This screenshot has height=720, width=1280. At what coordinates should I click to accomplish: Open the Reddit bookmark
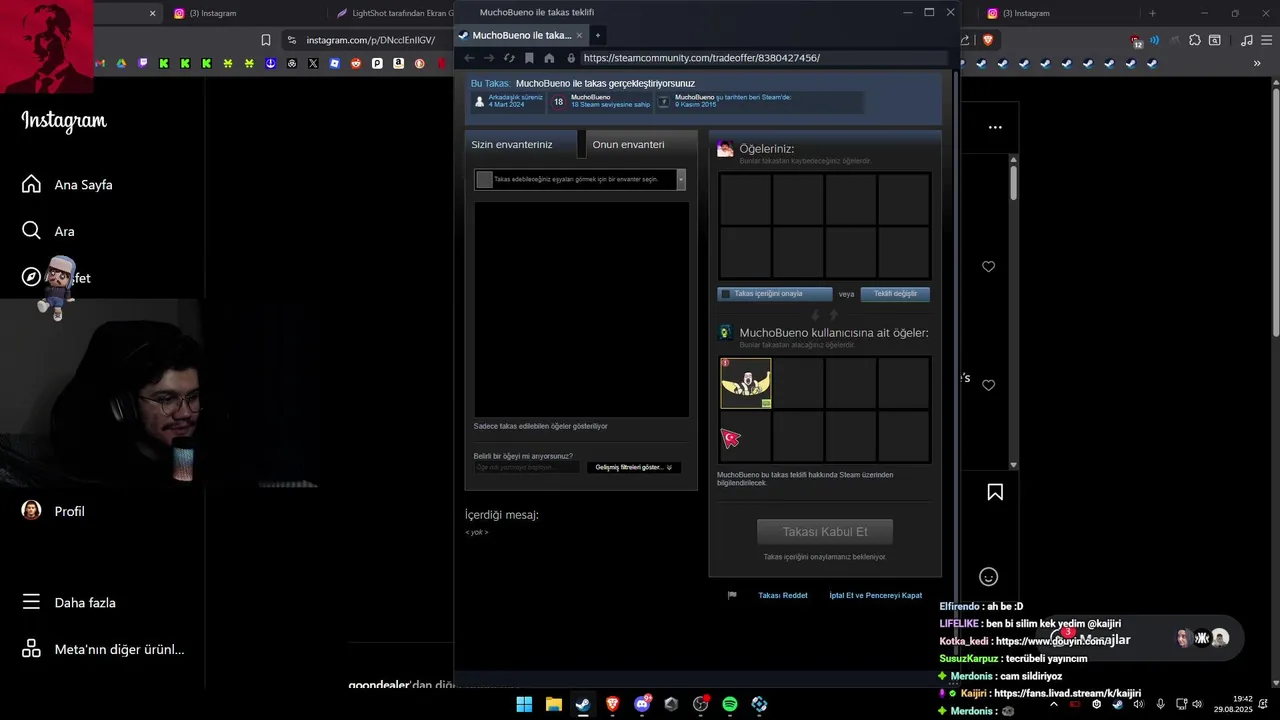pos(356,63)
